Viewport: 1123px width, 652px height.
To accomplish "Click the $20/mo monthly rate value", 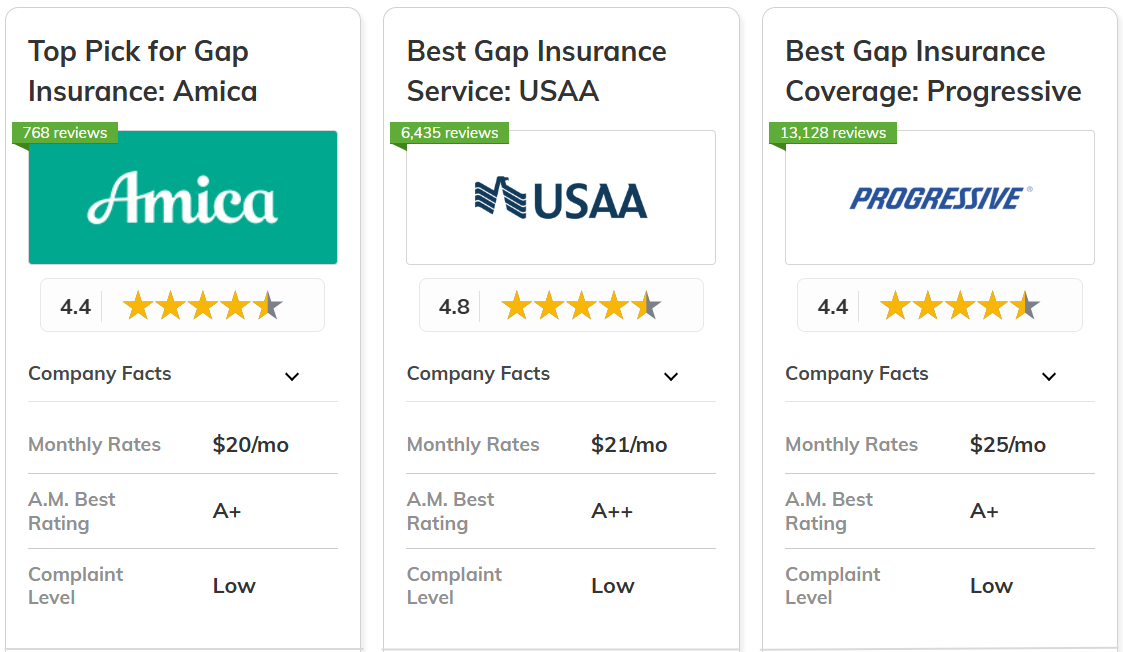I will tap(251, 444).
